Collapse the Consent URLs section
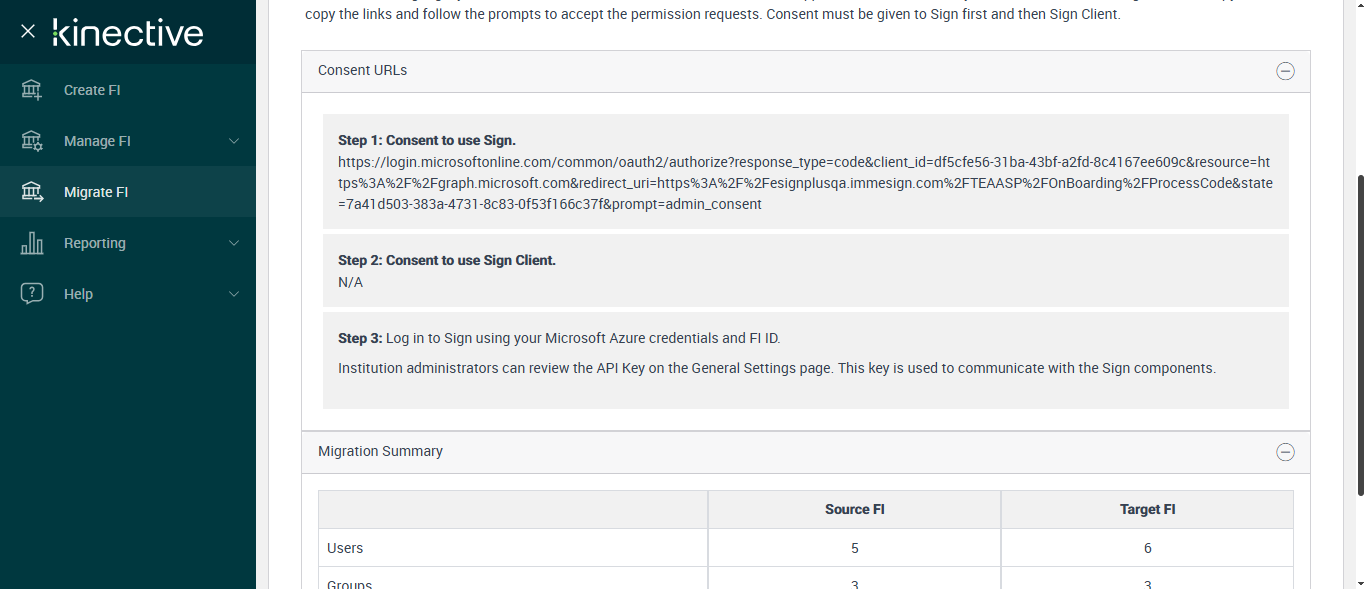Screen dimensions: 1366x589 1285,71
